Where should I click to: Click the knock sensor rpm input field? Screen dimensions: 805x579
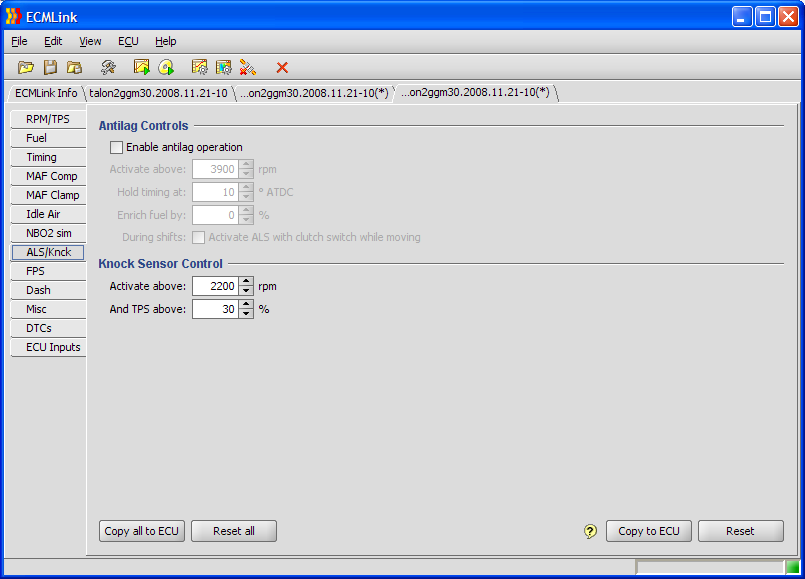coord(214,286)
